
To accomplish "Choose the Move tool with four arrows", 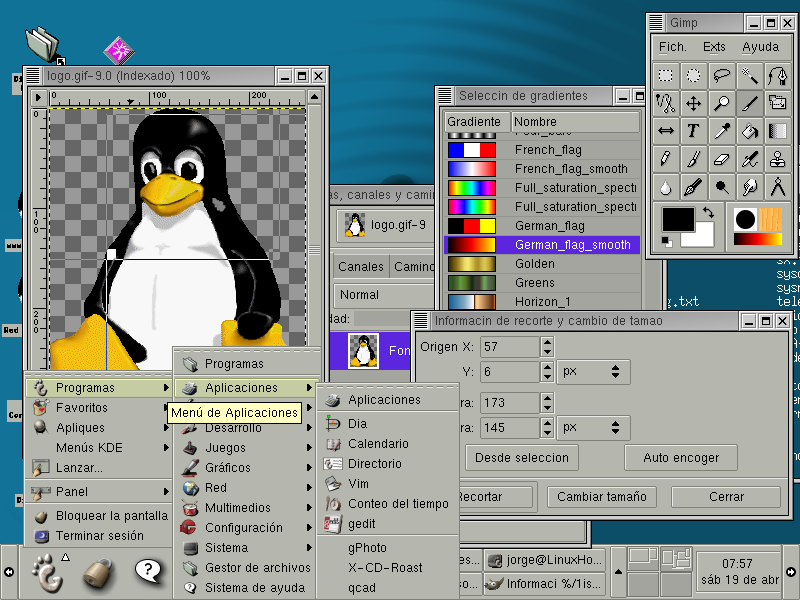I will (x=693, y=104).
